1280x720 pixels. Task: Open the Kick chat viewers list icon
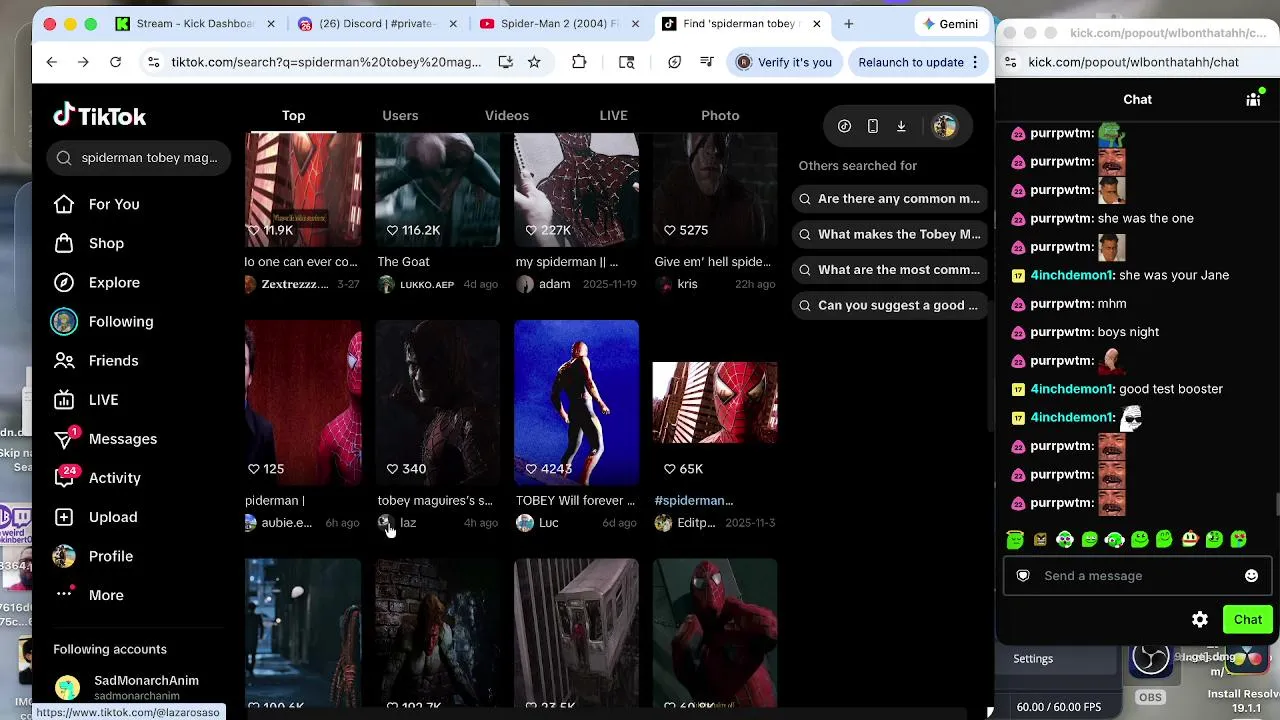pyautogui.click(x=1253, y=99)
